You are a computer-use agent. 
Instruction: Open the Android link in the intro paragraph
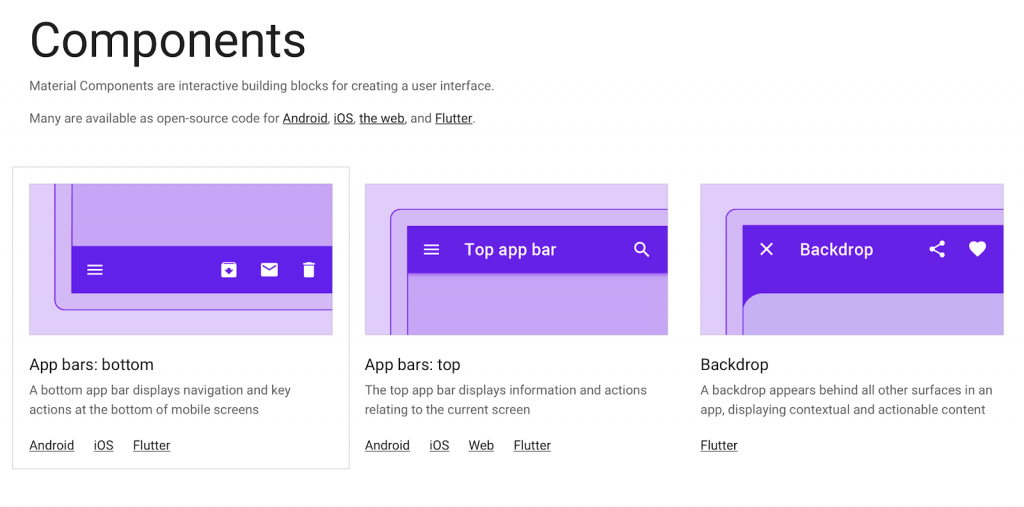pyautogui.click(x=305, y=118)
